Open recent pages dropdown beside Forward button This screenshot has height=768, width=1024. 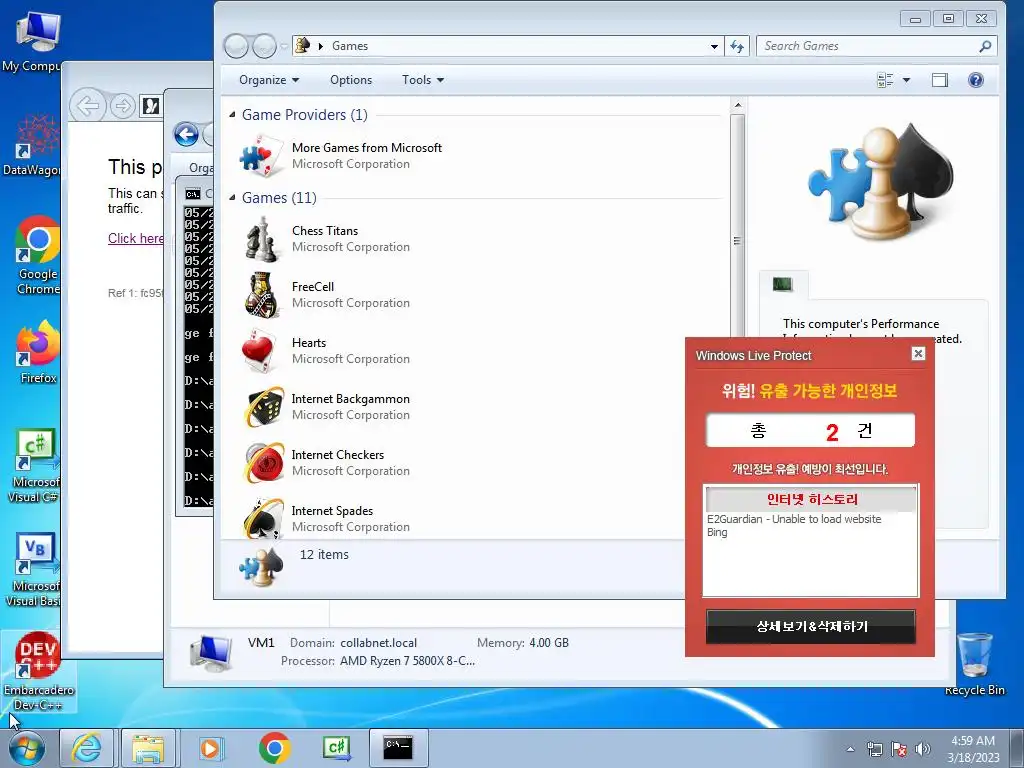tap(284, 46)
